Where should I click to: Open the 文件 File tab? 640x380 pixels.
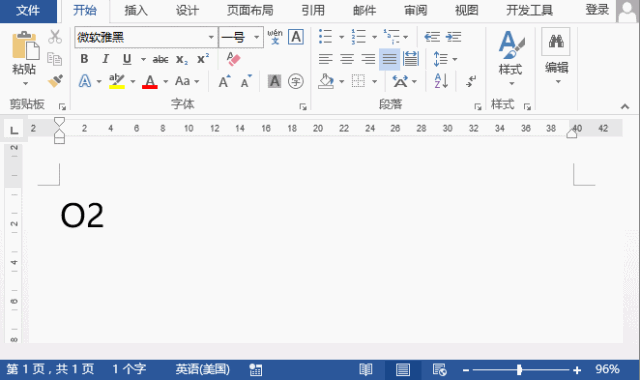[28, 11]
